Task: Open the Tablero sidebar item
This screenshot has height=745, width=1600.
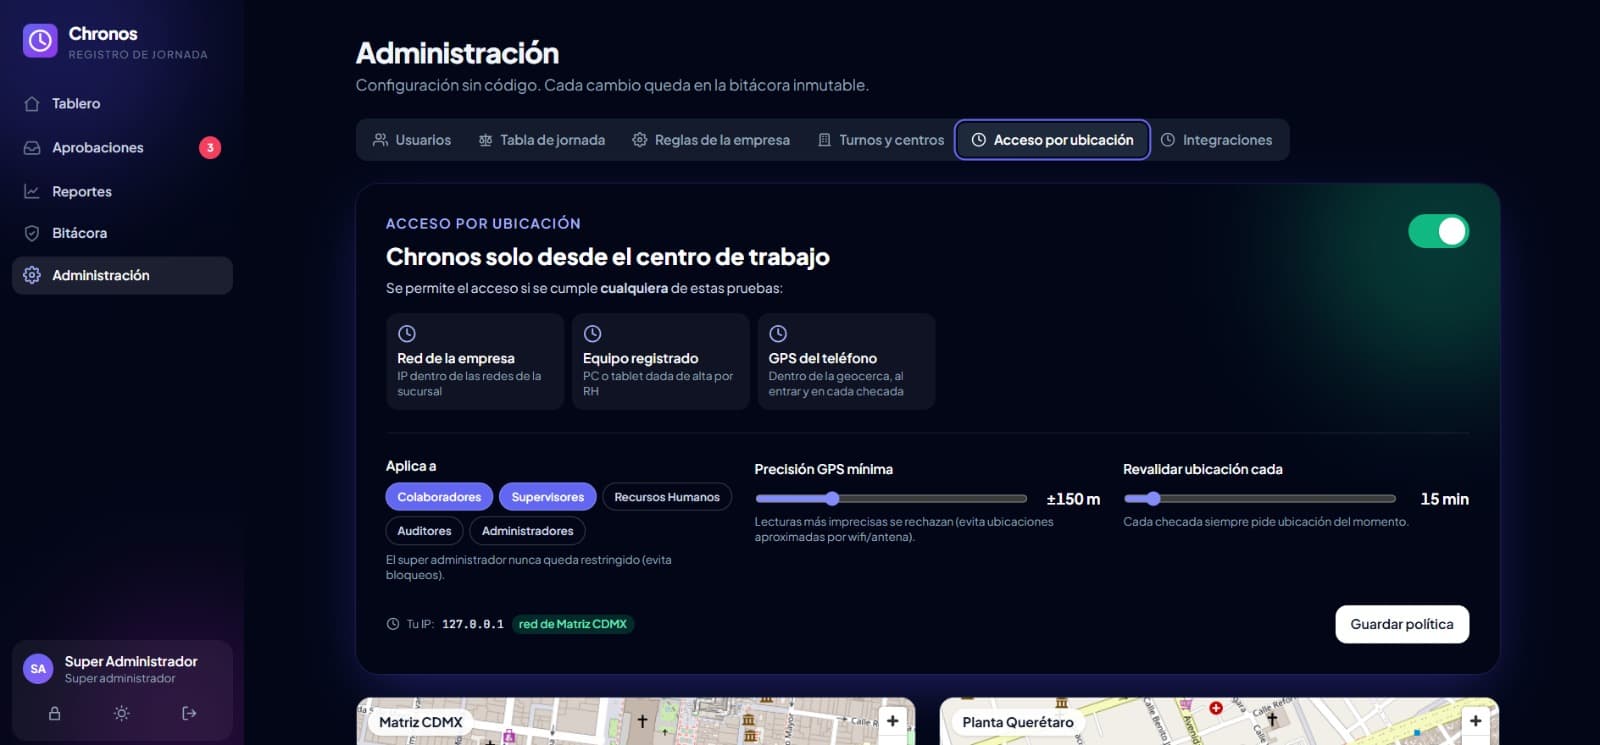Action: tap(122, 104)
